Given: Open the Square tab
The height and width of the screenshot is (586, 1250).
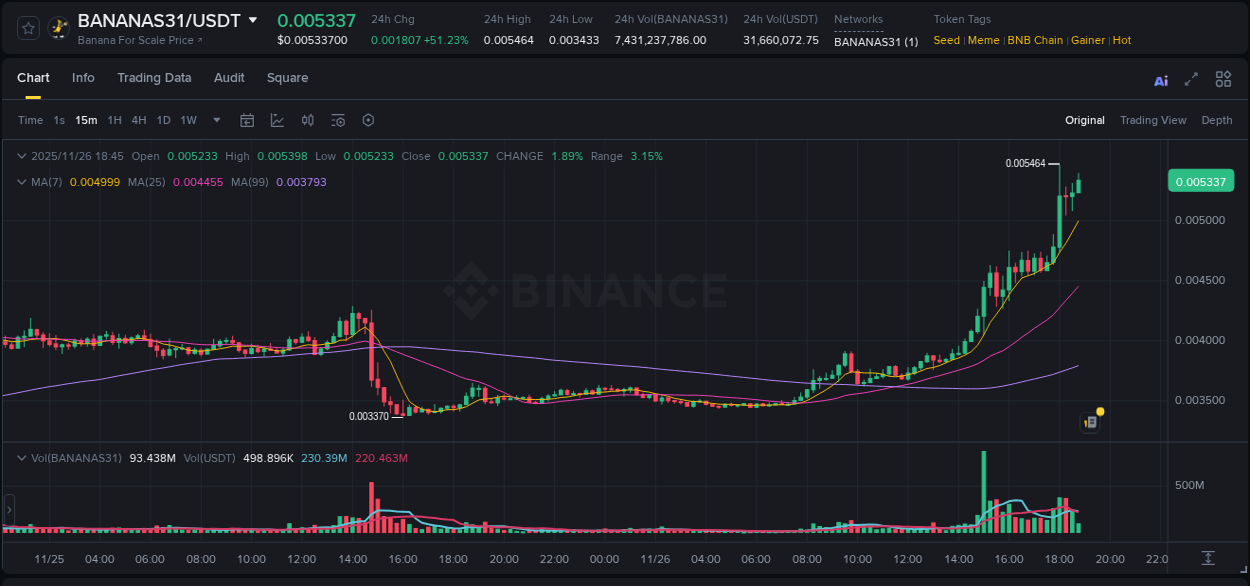Looking at the screenshot, I should 287,78.
